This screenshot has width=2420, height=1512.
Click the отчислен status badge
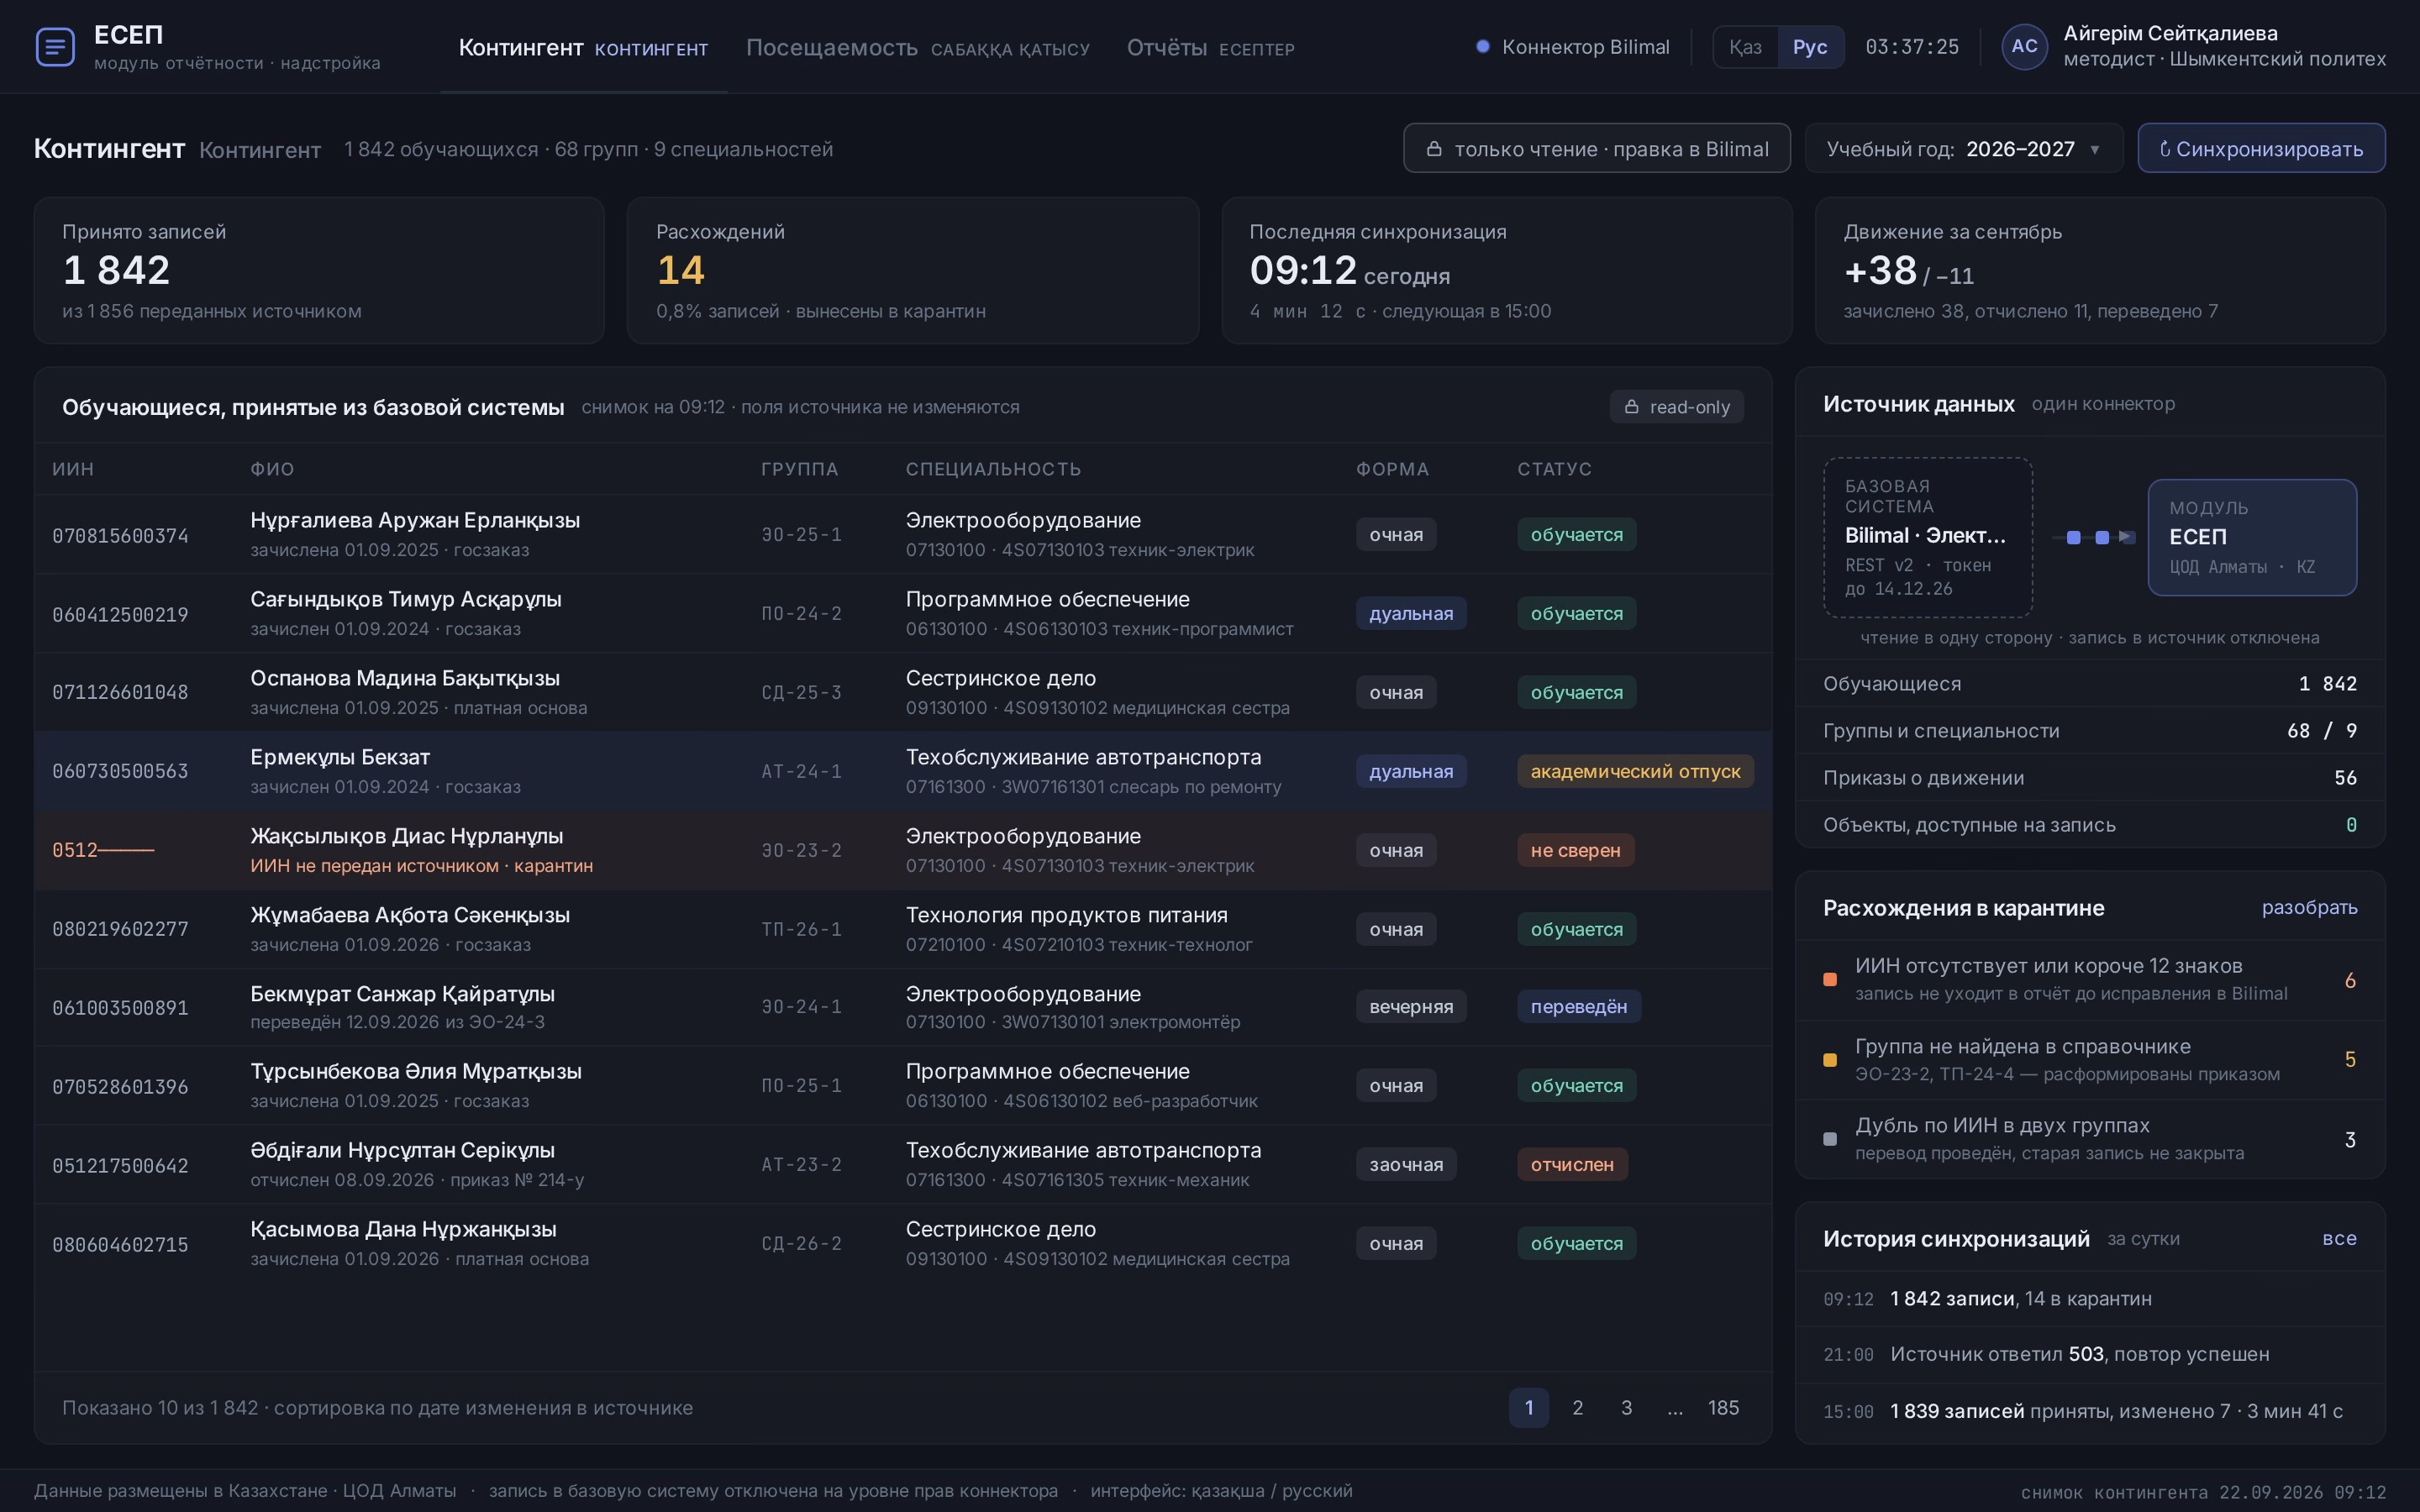(x=1572, y=1164)
